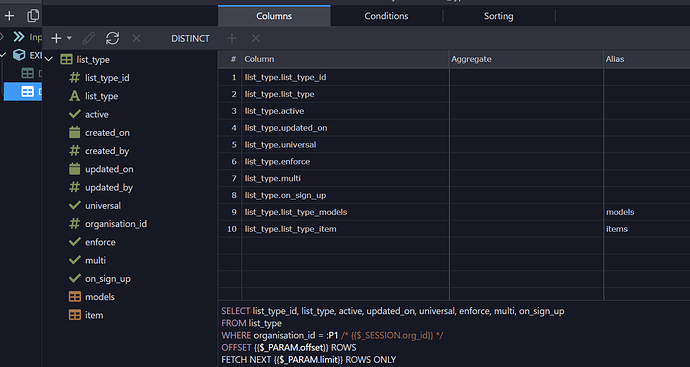Screen dimensions: 690x367
Task: Open the add table plus dropdown in toolbar
Action: [x=62, y=38]
